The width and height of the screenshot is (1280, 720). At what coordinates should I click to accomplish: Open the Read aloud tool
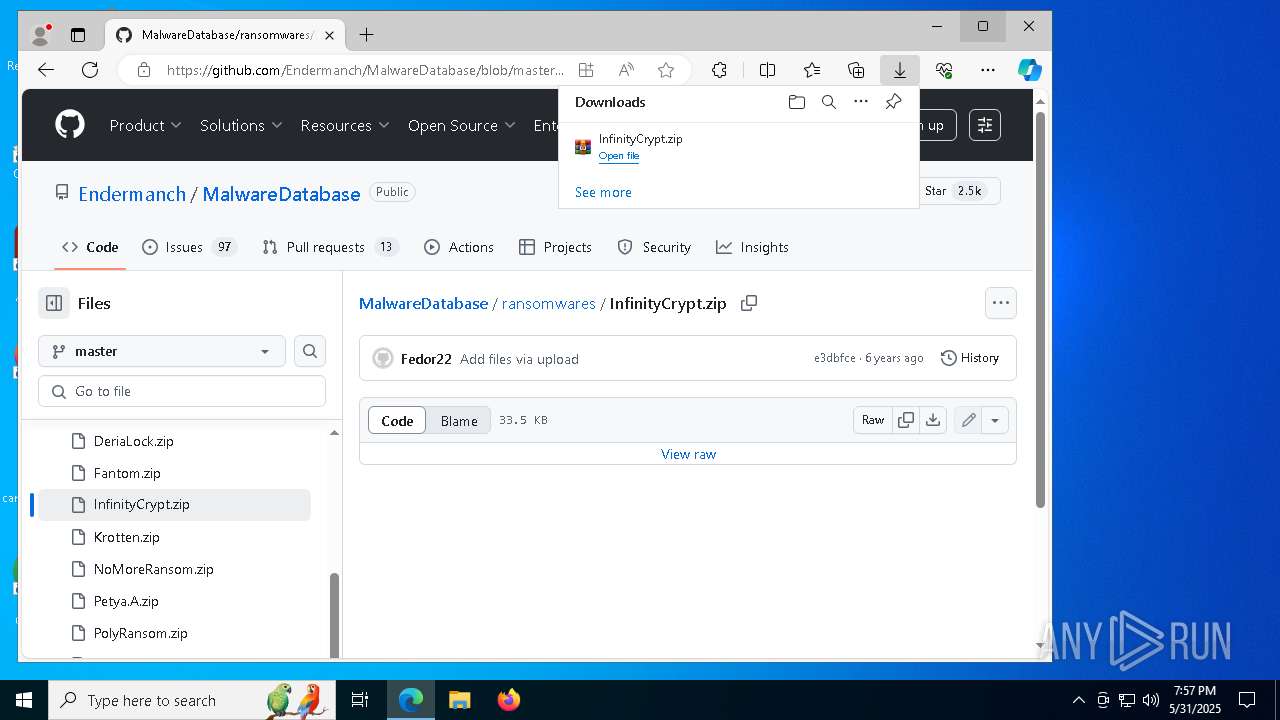click(626, 70)
